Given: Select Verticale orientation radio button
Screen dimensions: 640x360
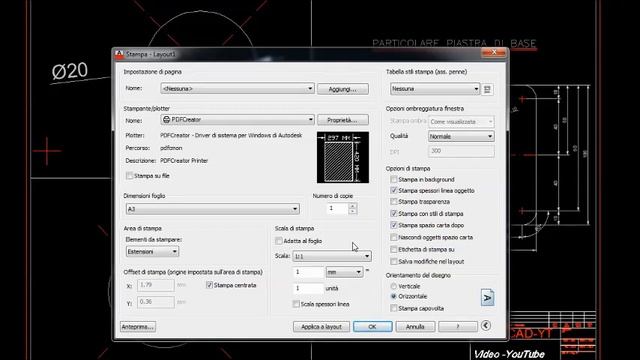Looking at the screenshot, I should click(393, 286).
